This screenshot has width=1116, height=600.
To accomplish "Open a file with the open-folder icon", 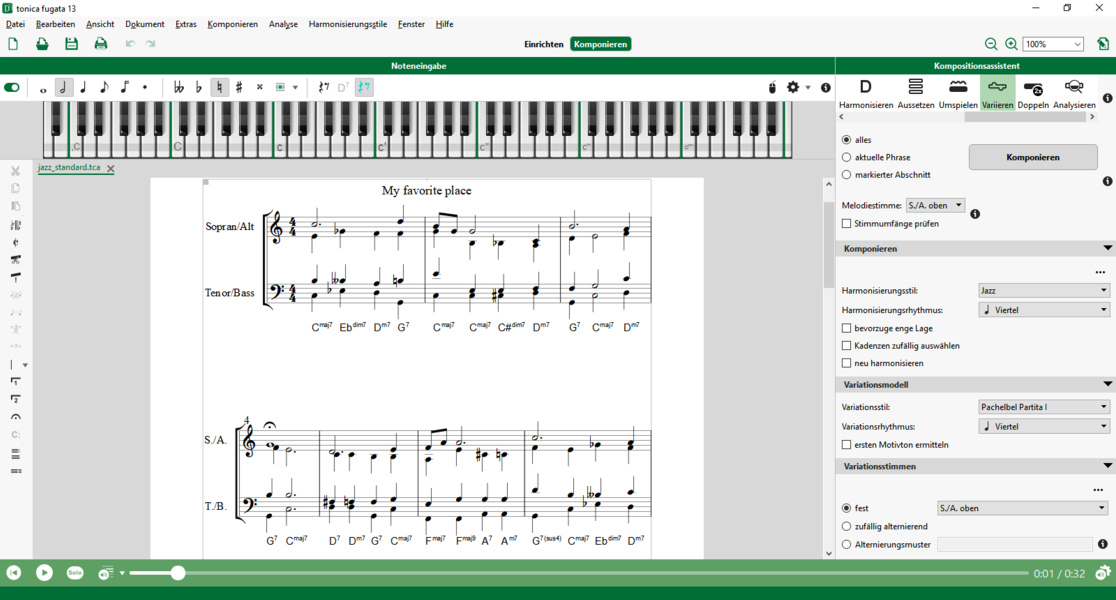I will (x=42, y=44).
